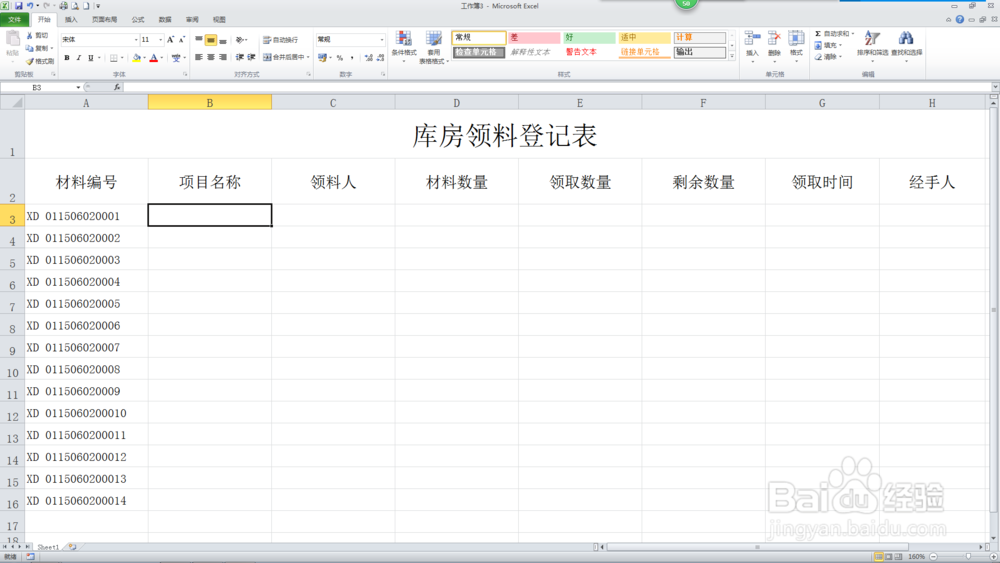1000x563 pixels.
Task: Expand the formula bar
Action: 995,87
